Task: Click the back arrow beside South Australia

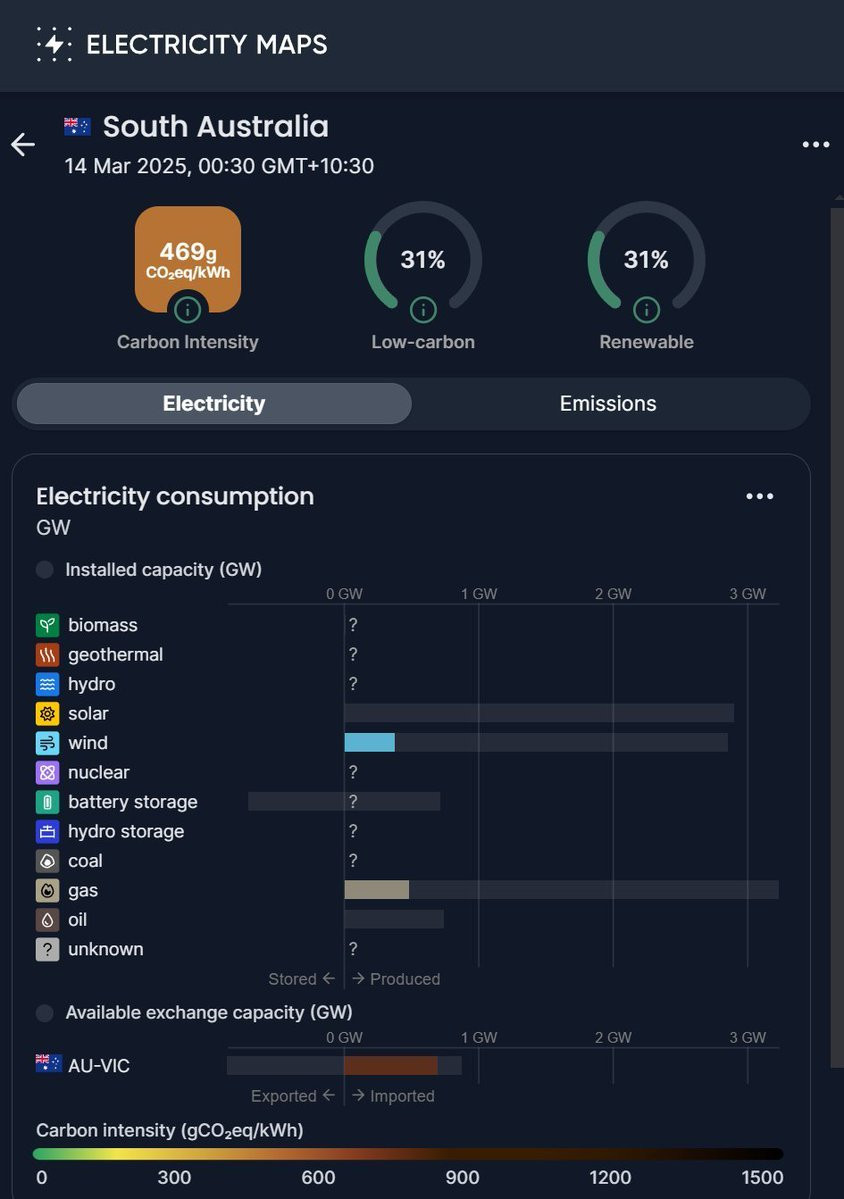Action: pos(23,145)
